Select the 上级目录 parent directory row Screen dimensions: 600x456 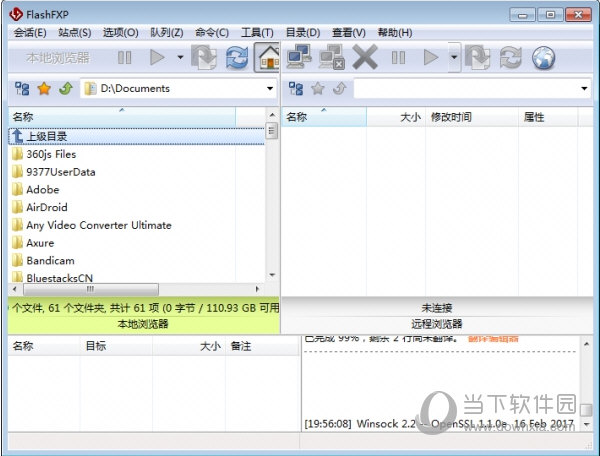(x=136, y=136)
